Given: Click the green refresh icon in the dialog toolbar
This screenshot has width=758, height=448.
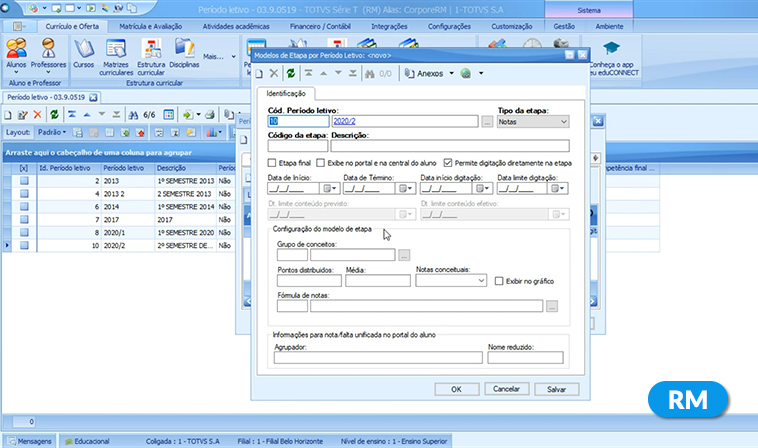Looking at the screenshot, I should tap(291, 73).
